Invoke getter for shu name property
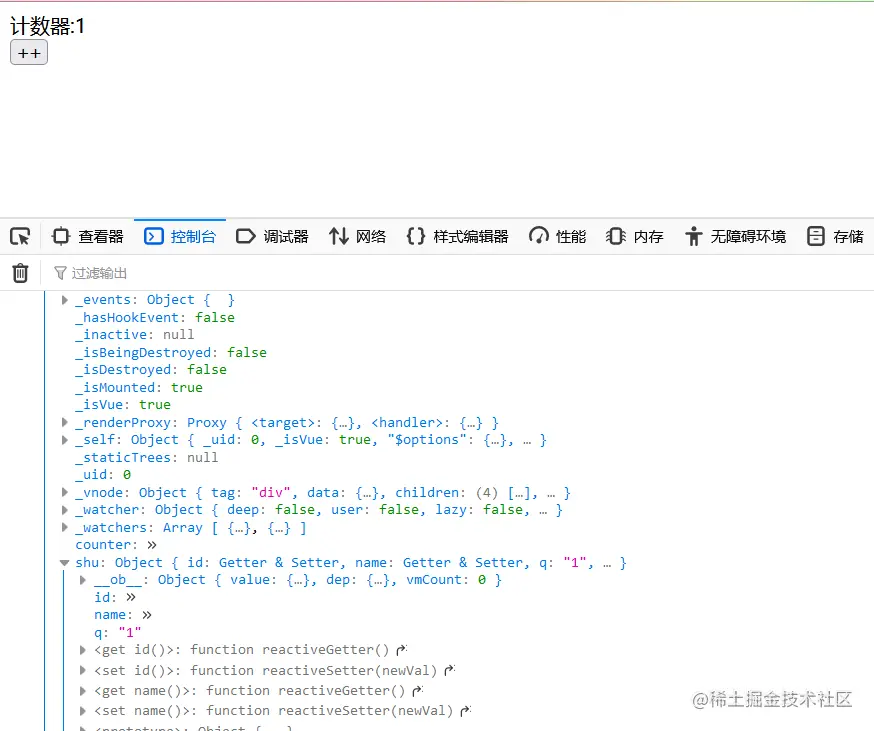Screen dimensions: 874x731 point(147,615)
